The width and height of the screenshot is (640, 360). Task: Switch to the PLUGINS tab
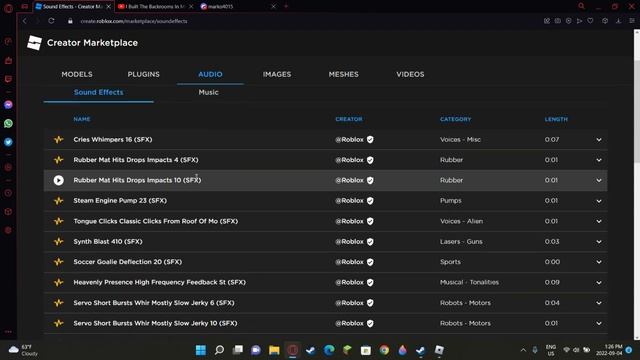pyautogui.click(x=143, y=74)
